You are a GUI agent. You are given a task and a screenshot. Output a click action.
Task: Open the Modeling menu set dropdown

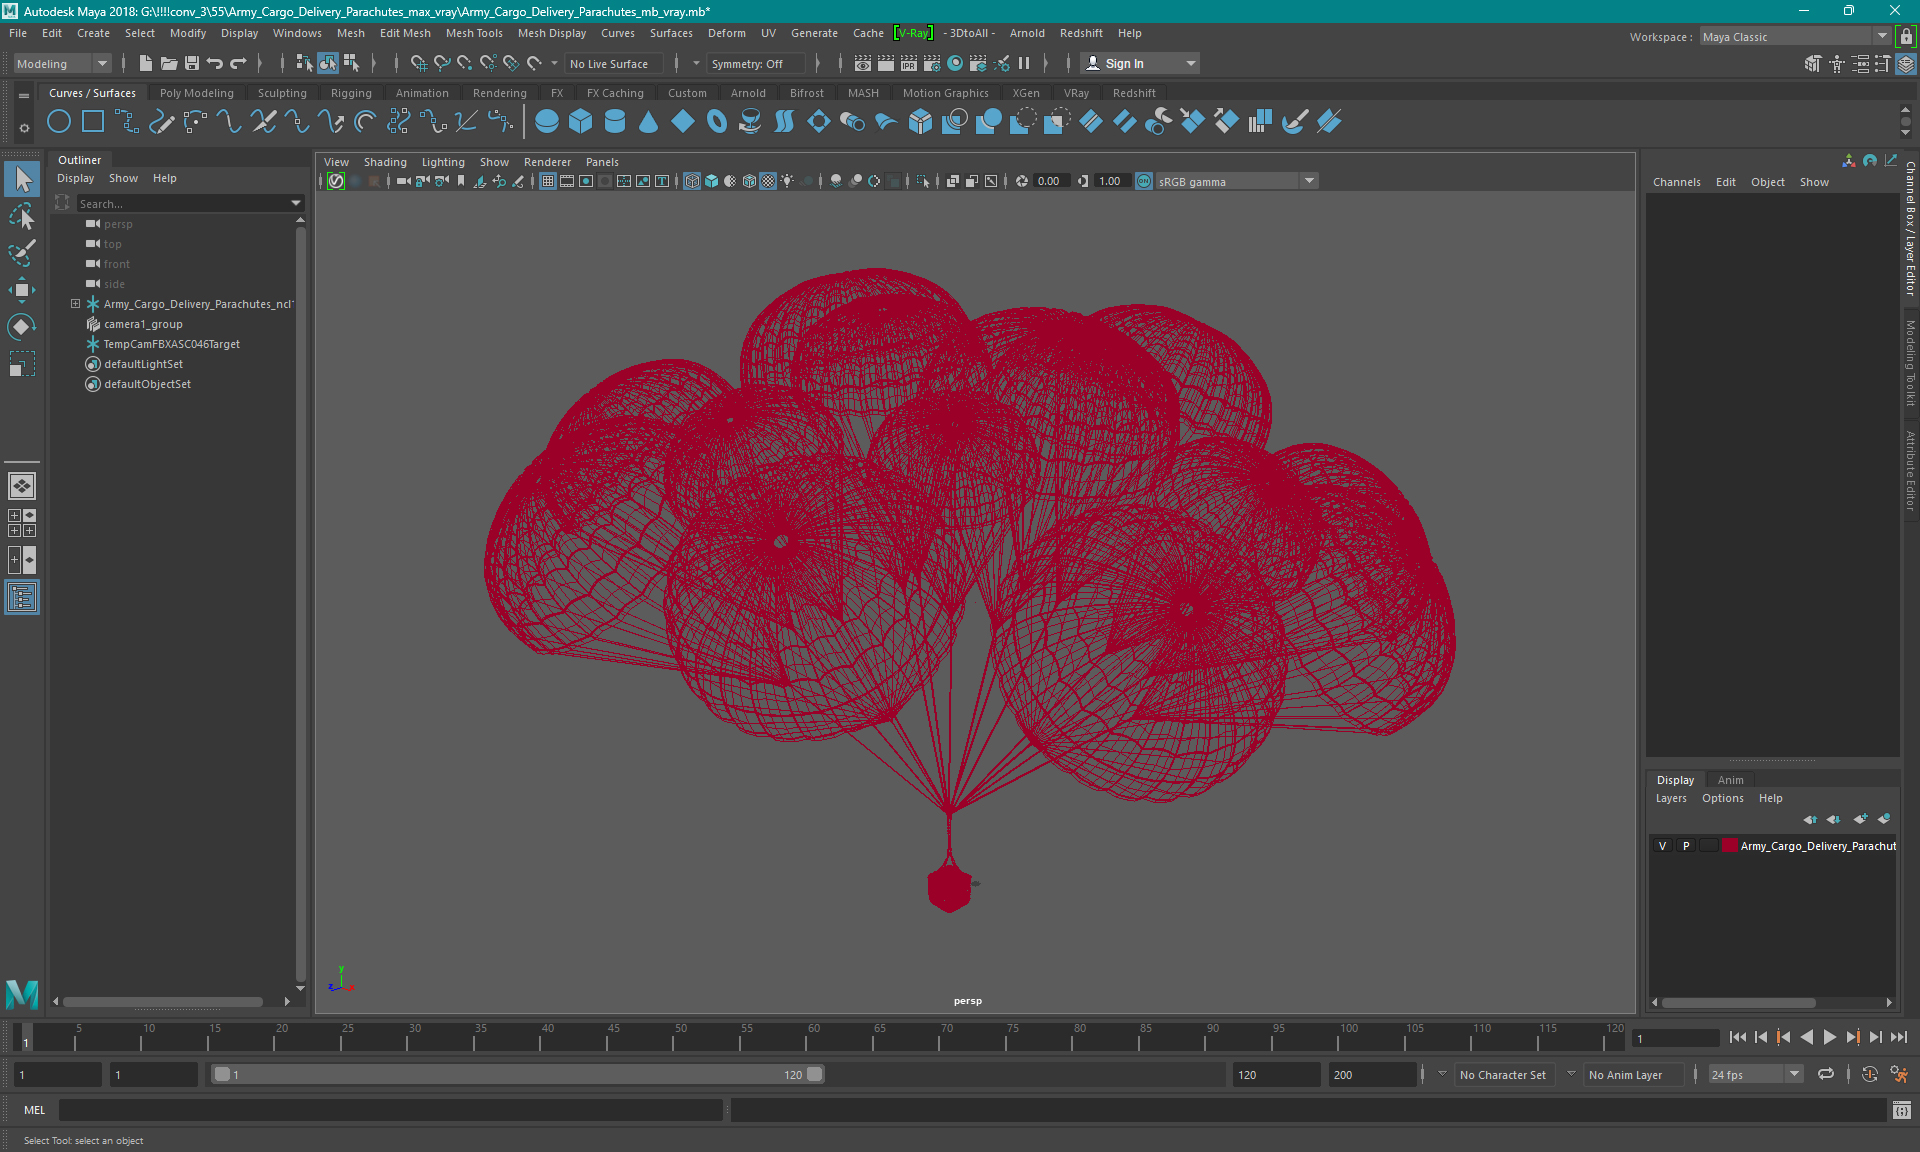62,63
